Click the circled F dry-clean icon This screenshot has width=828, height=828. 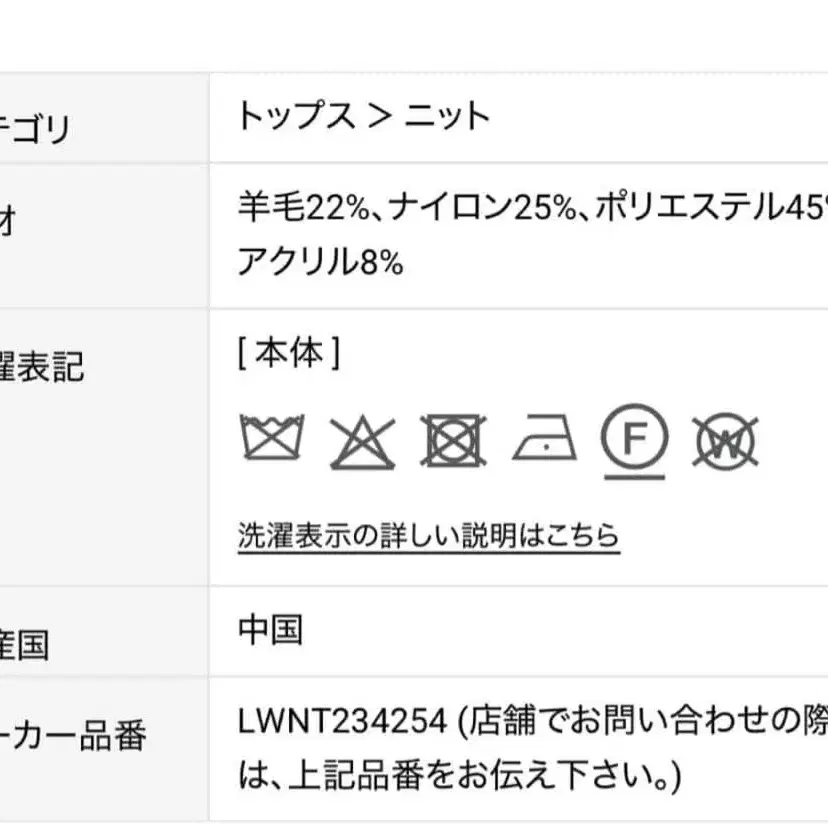[634, 438]
